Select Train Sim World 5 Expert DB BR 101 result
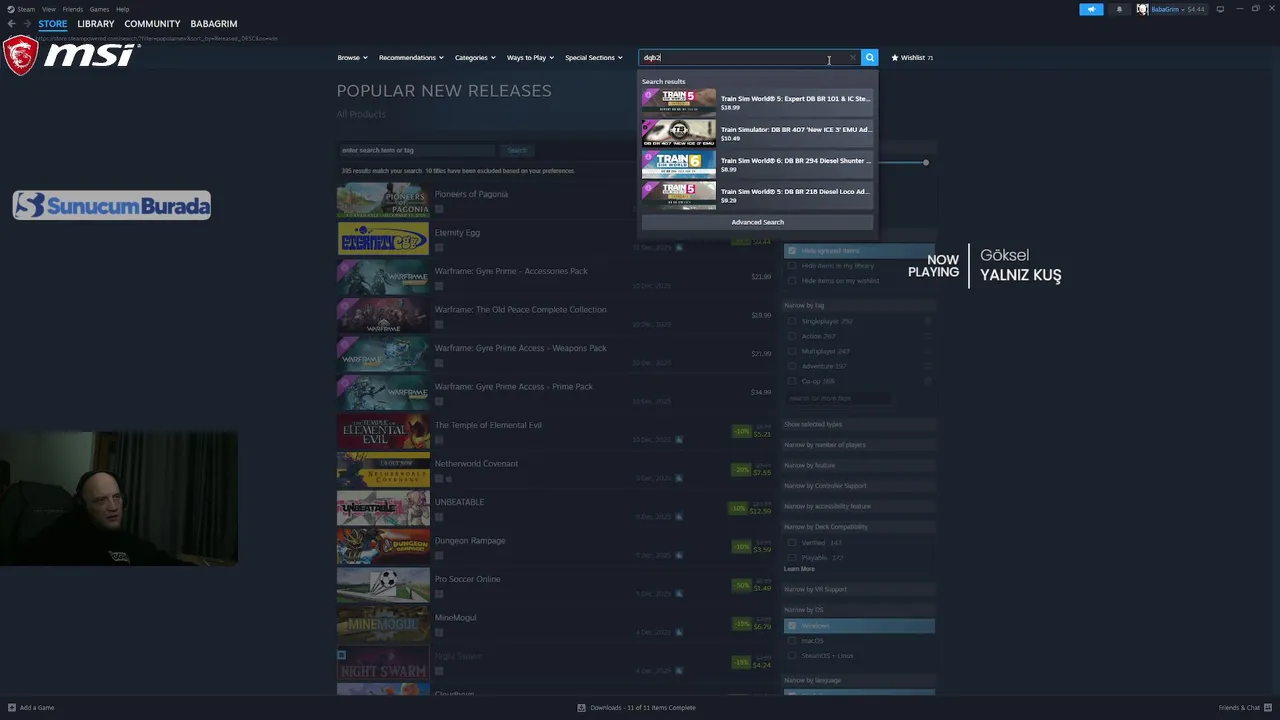Viewport: 1280px width, 720px height. point(757,101)
